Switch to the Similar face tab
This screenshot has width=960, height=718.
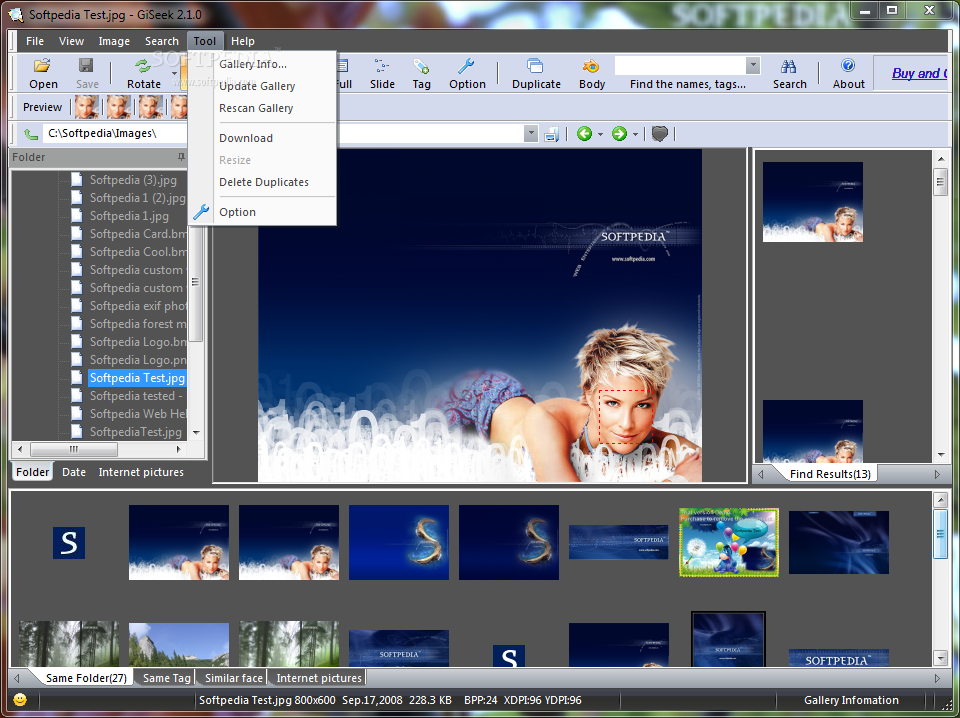(x=233, y=678)
